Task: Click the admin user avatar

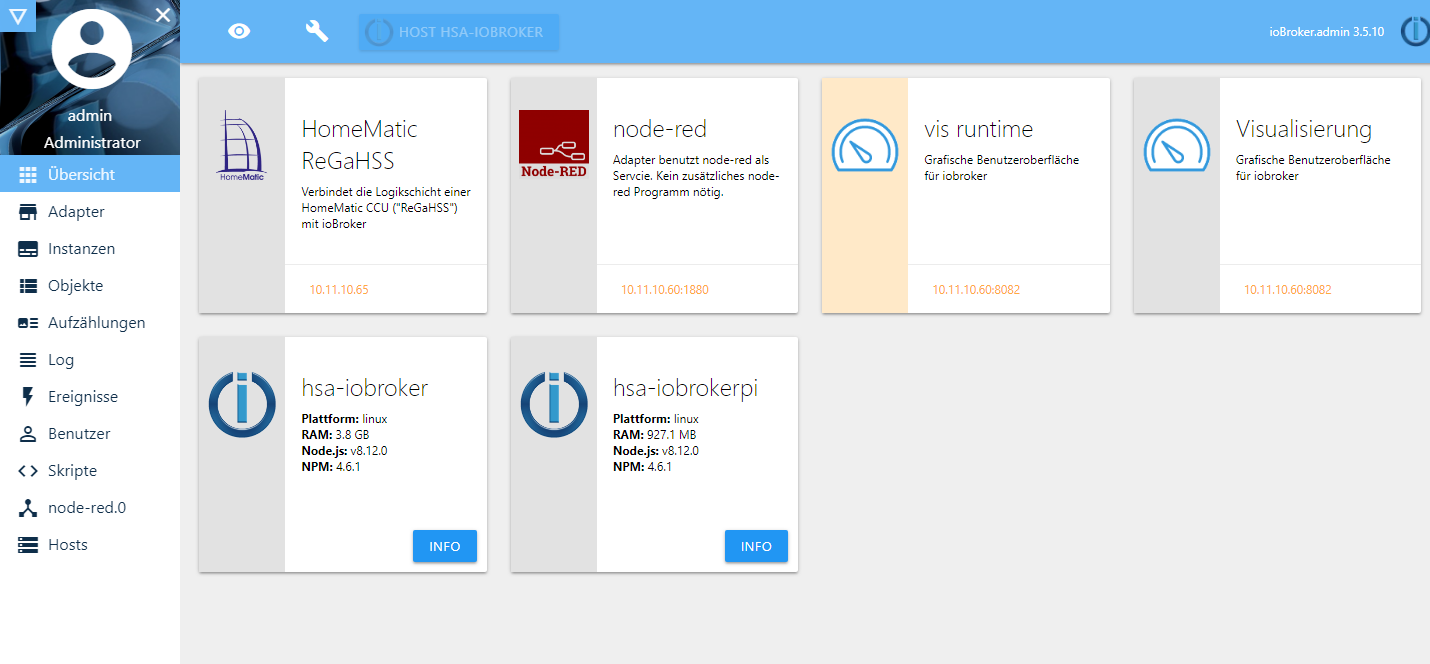Action: [91, 49]
